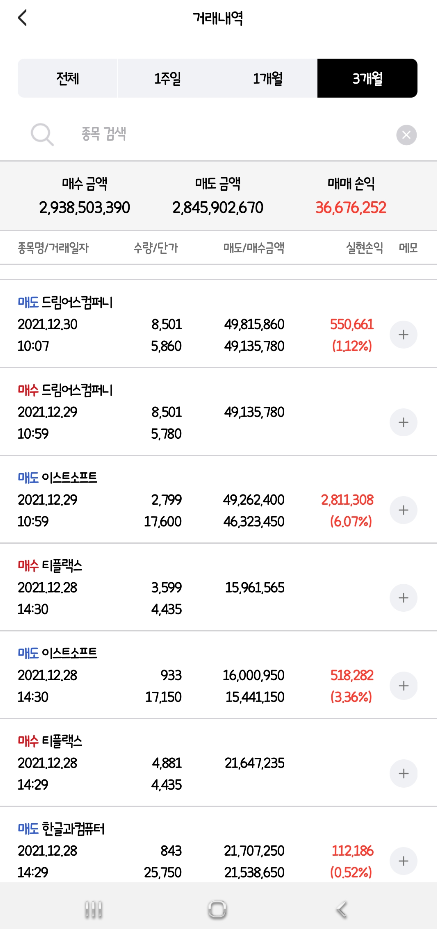Add memo to 드림어스컴퍼니 매도 row

click(403, 335)
